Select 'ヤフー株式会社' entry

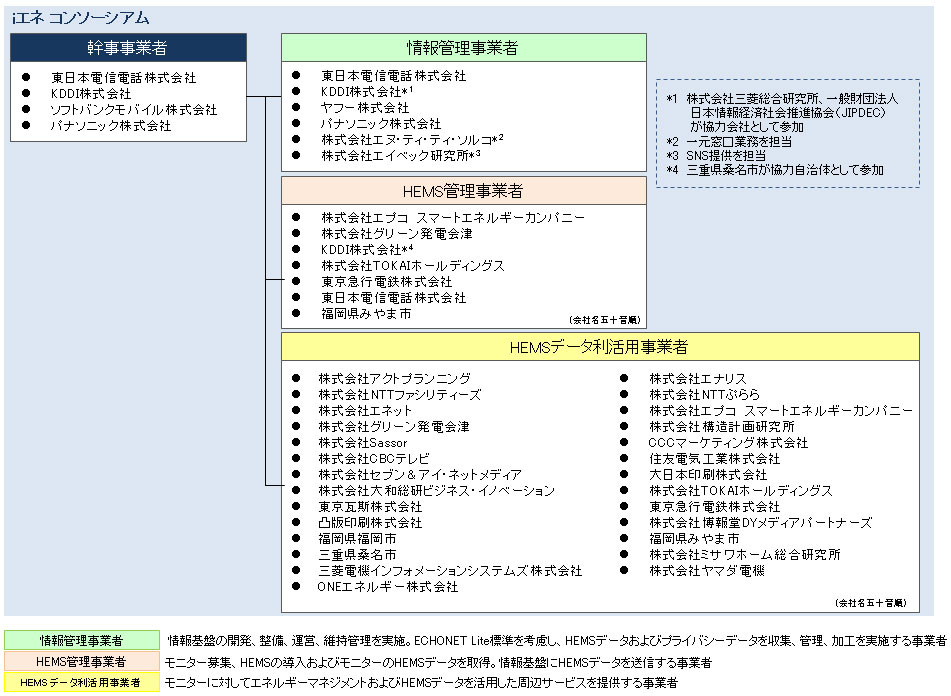[x=365, y=108]
